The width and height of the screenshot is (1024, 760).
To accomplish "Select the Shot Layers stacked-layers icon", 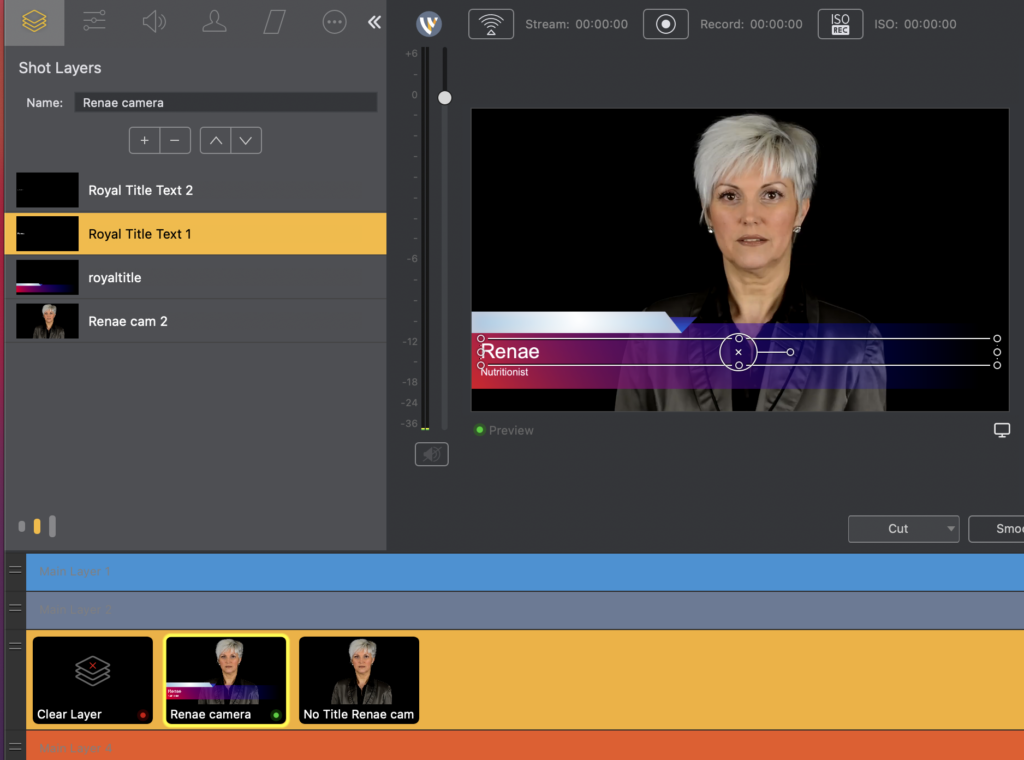I will (x=34, y=21).
